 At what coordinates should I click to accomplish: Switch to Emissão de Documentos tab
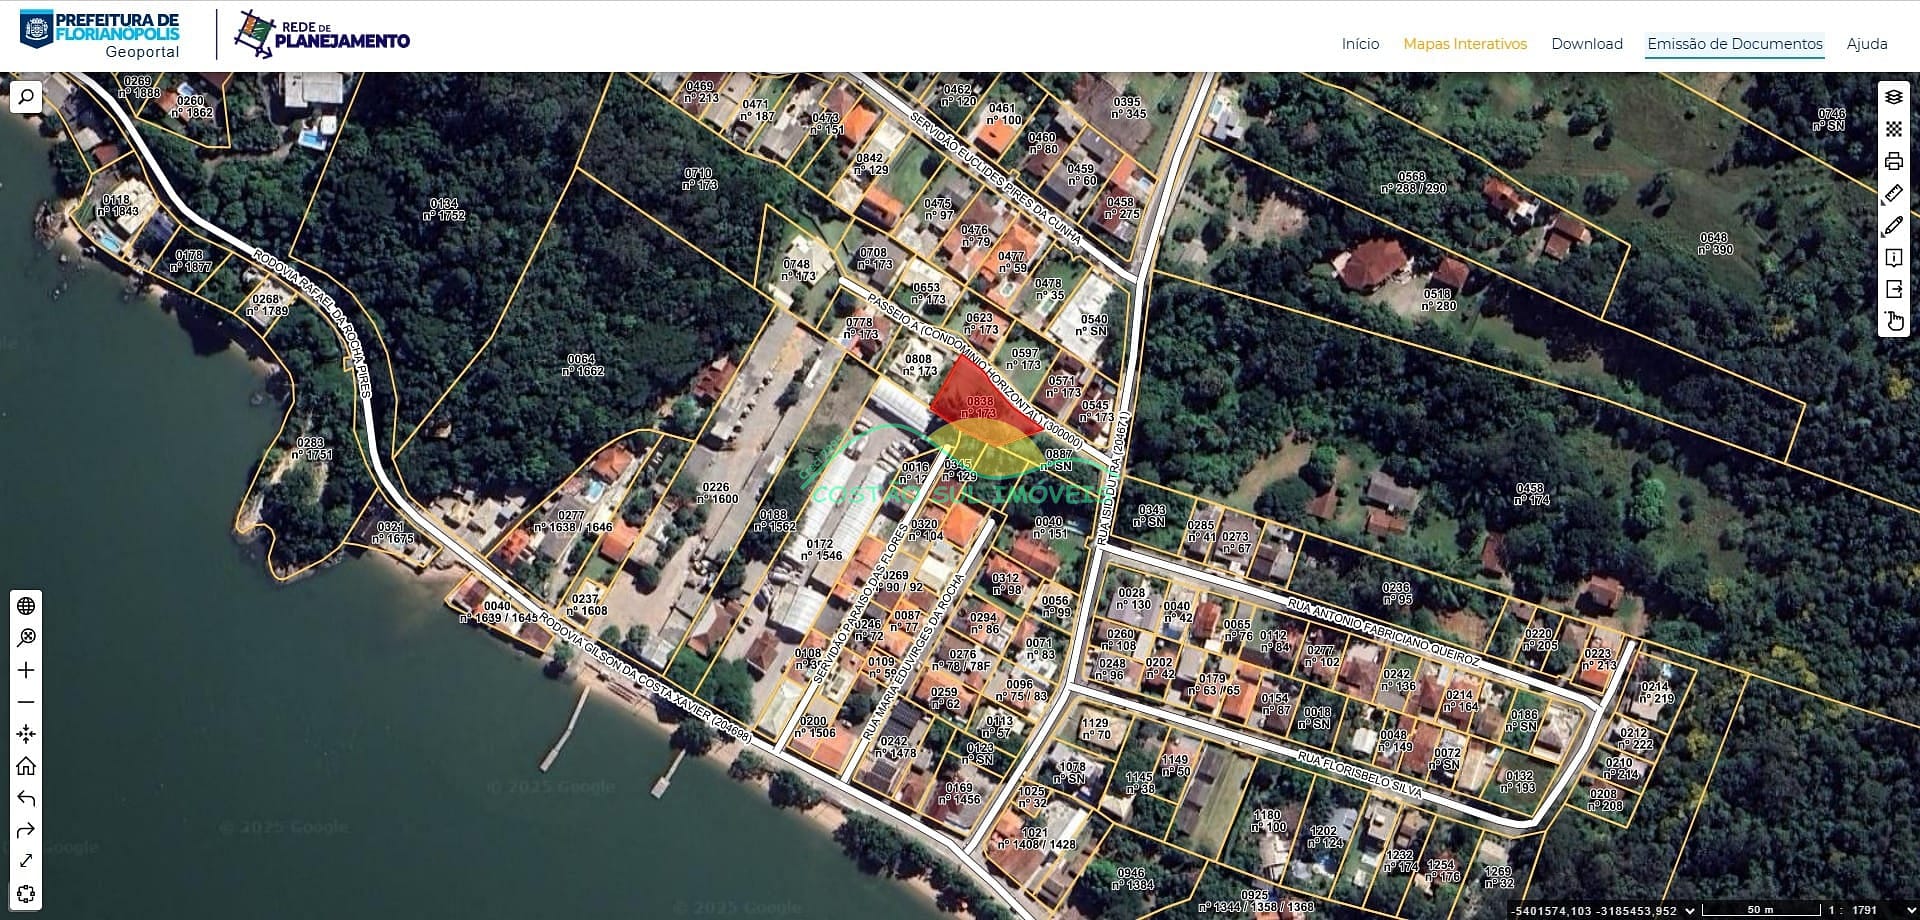tap(1734, 44)
